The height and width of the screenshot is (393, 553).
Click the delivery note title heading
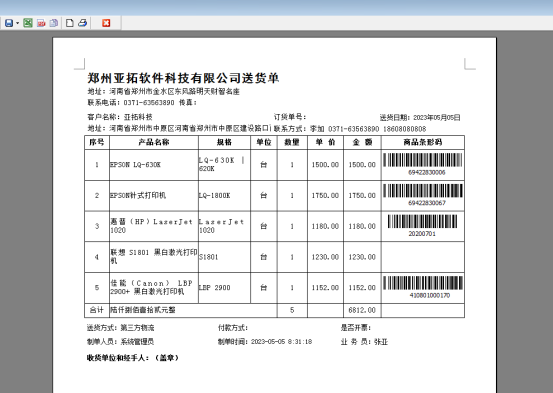point(183,78)
